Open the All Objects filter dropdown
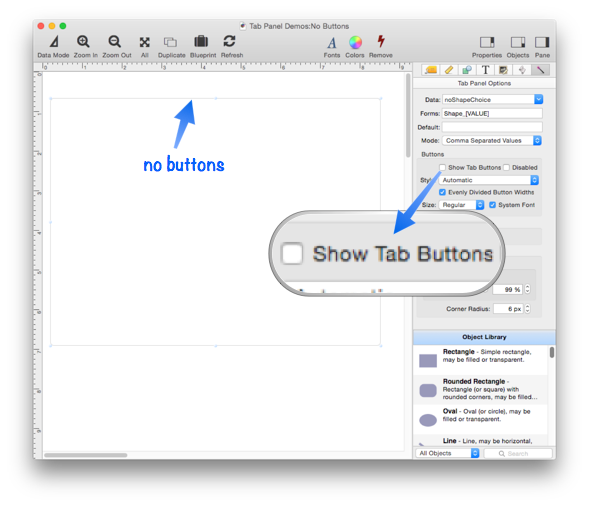This screenshot has width=589, height=506. click(447, 453)
